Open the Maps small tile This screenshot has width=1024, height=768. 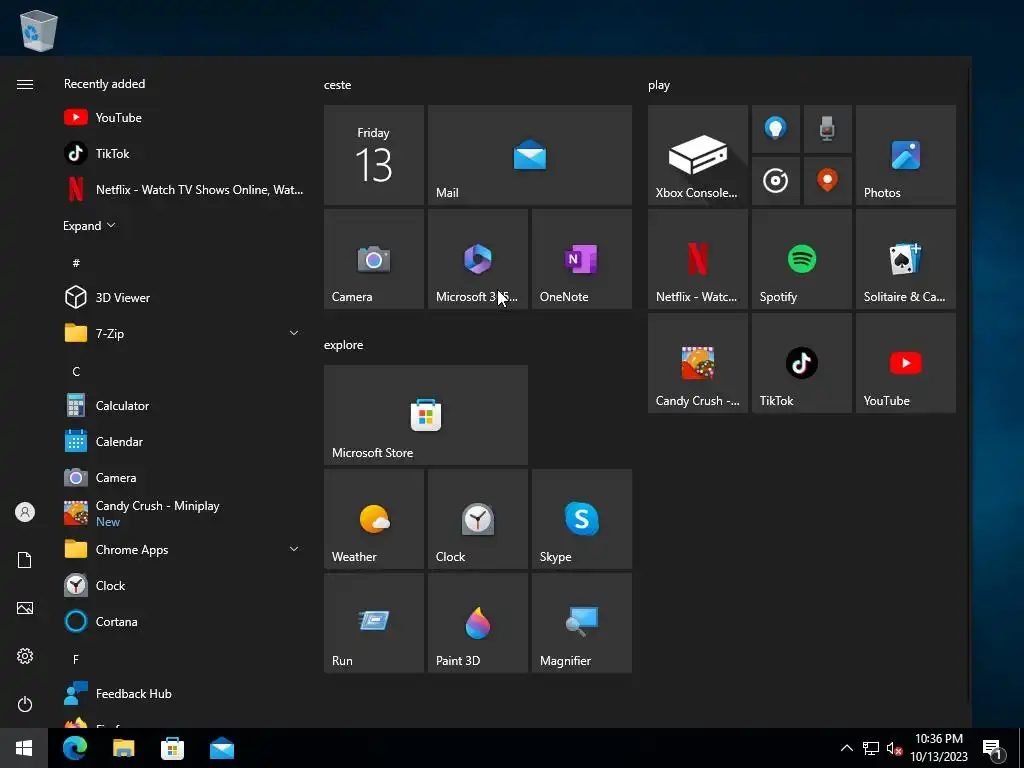click(x=827, y=181)
